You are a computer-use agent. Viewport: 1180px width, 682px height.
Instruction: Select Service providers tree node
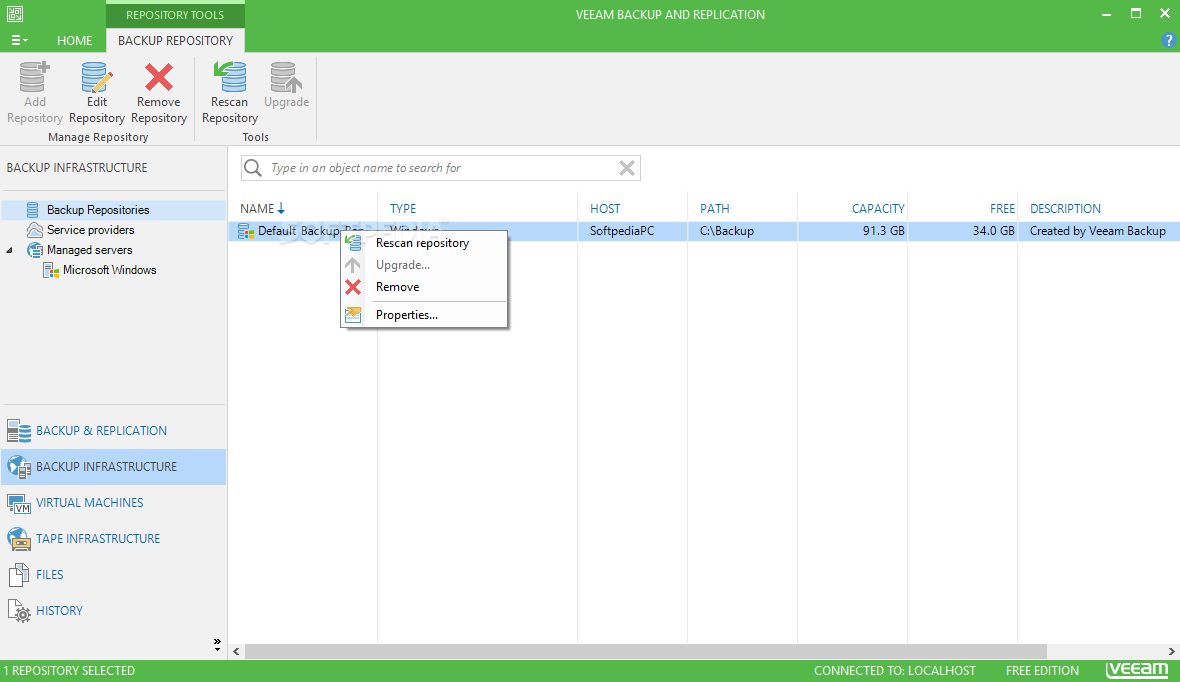90,230
